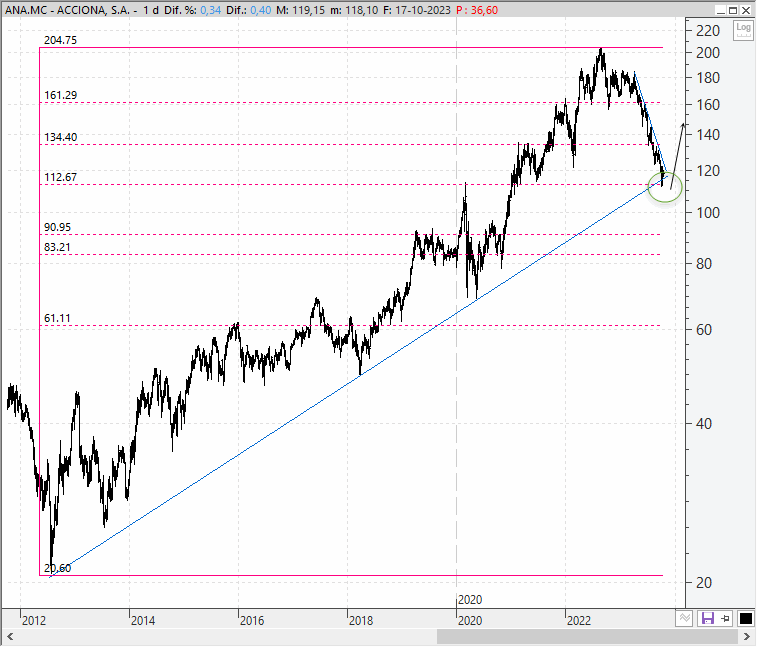Click the m: 118,10 low value

click(x=354, y=10)
